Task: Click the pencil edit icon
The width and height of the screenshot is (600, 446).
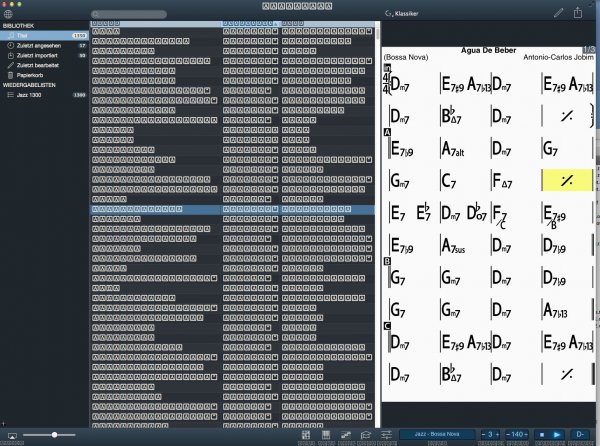Action: tap(559, 12)
